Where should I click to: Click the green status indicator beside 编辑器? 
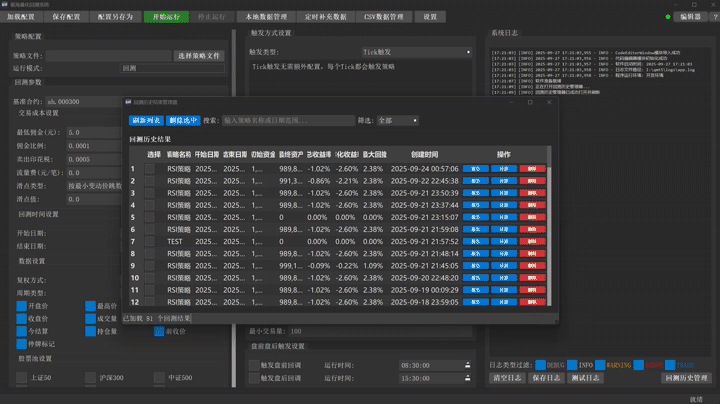[x=668, y=17]
